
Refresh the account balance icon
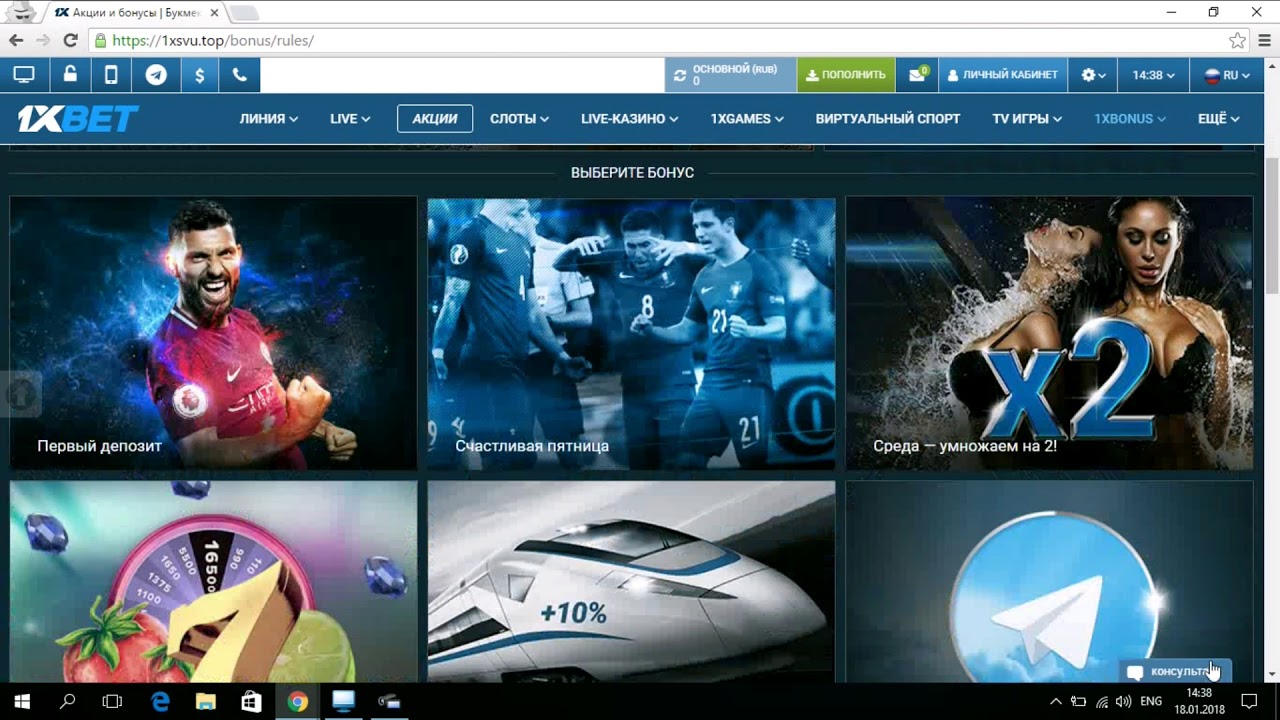(x=680, y=75)
